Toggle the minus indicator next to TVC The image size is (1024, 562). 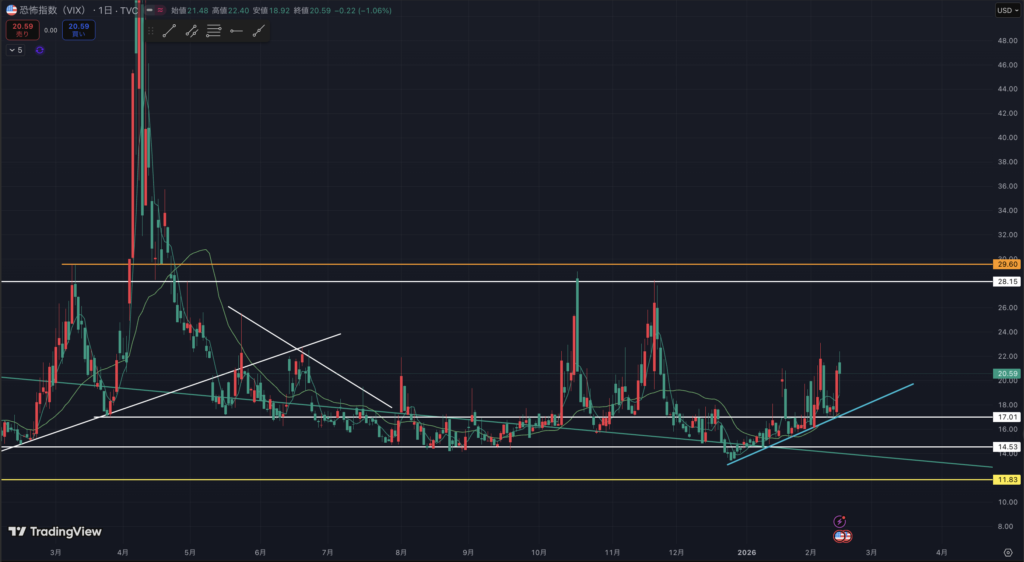[x=148, y=10]
